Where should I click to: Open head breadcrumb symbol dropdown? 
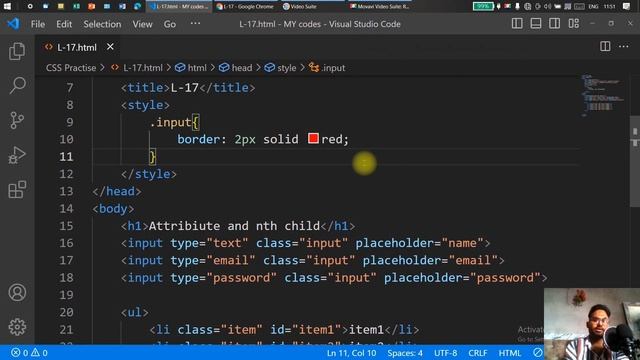[236, 68]
